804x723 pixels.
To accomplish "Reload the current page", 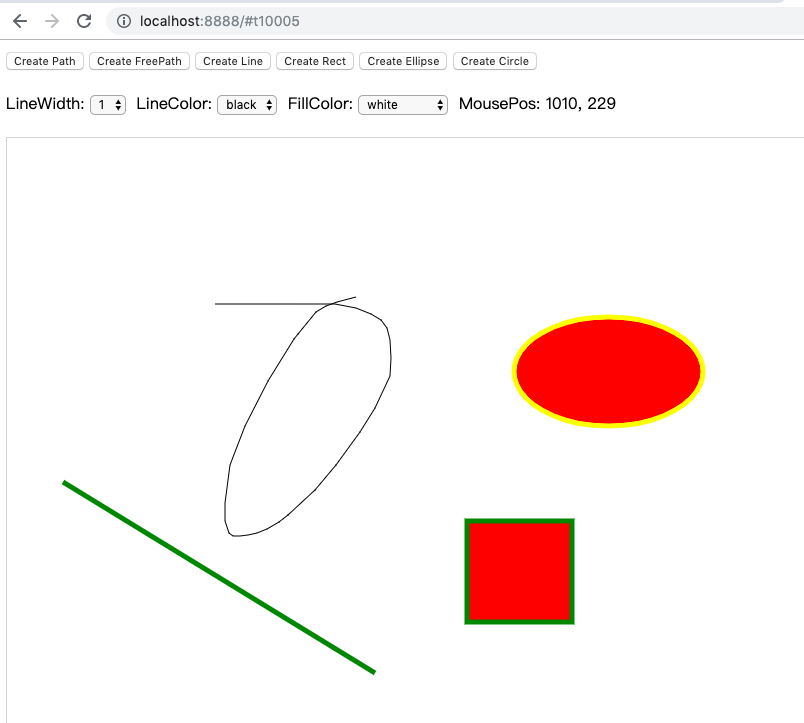I will coord(84,21).
